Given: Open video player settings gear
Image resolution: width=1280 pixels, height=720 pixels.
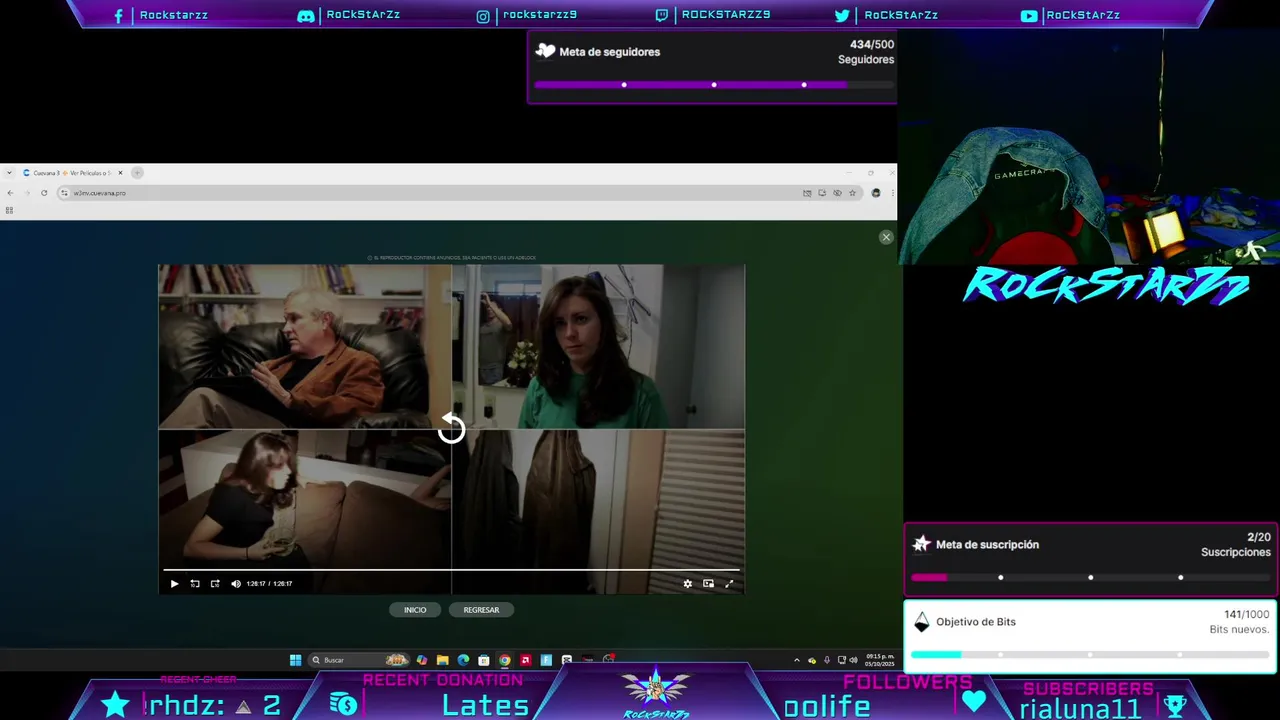Looking at the screenshot, I should (687, 583).
